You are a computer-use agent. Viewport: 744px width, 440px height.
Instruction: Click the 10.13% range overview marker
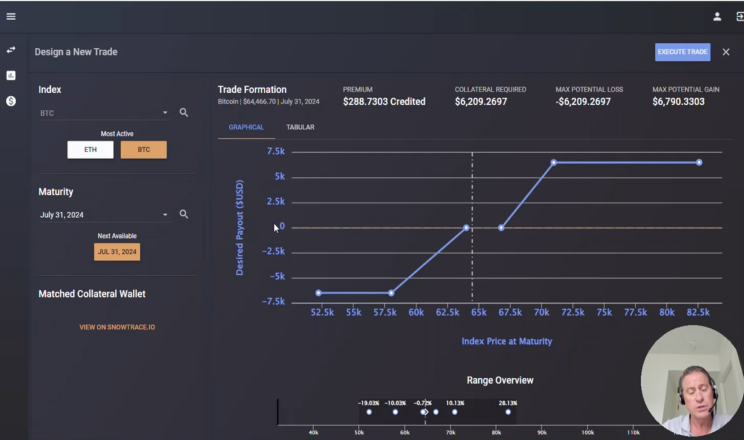click(x=455, y=412)
